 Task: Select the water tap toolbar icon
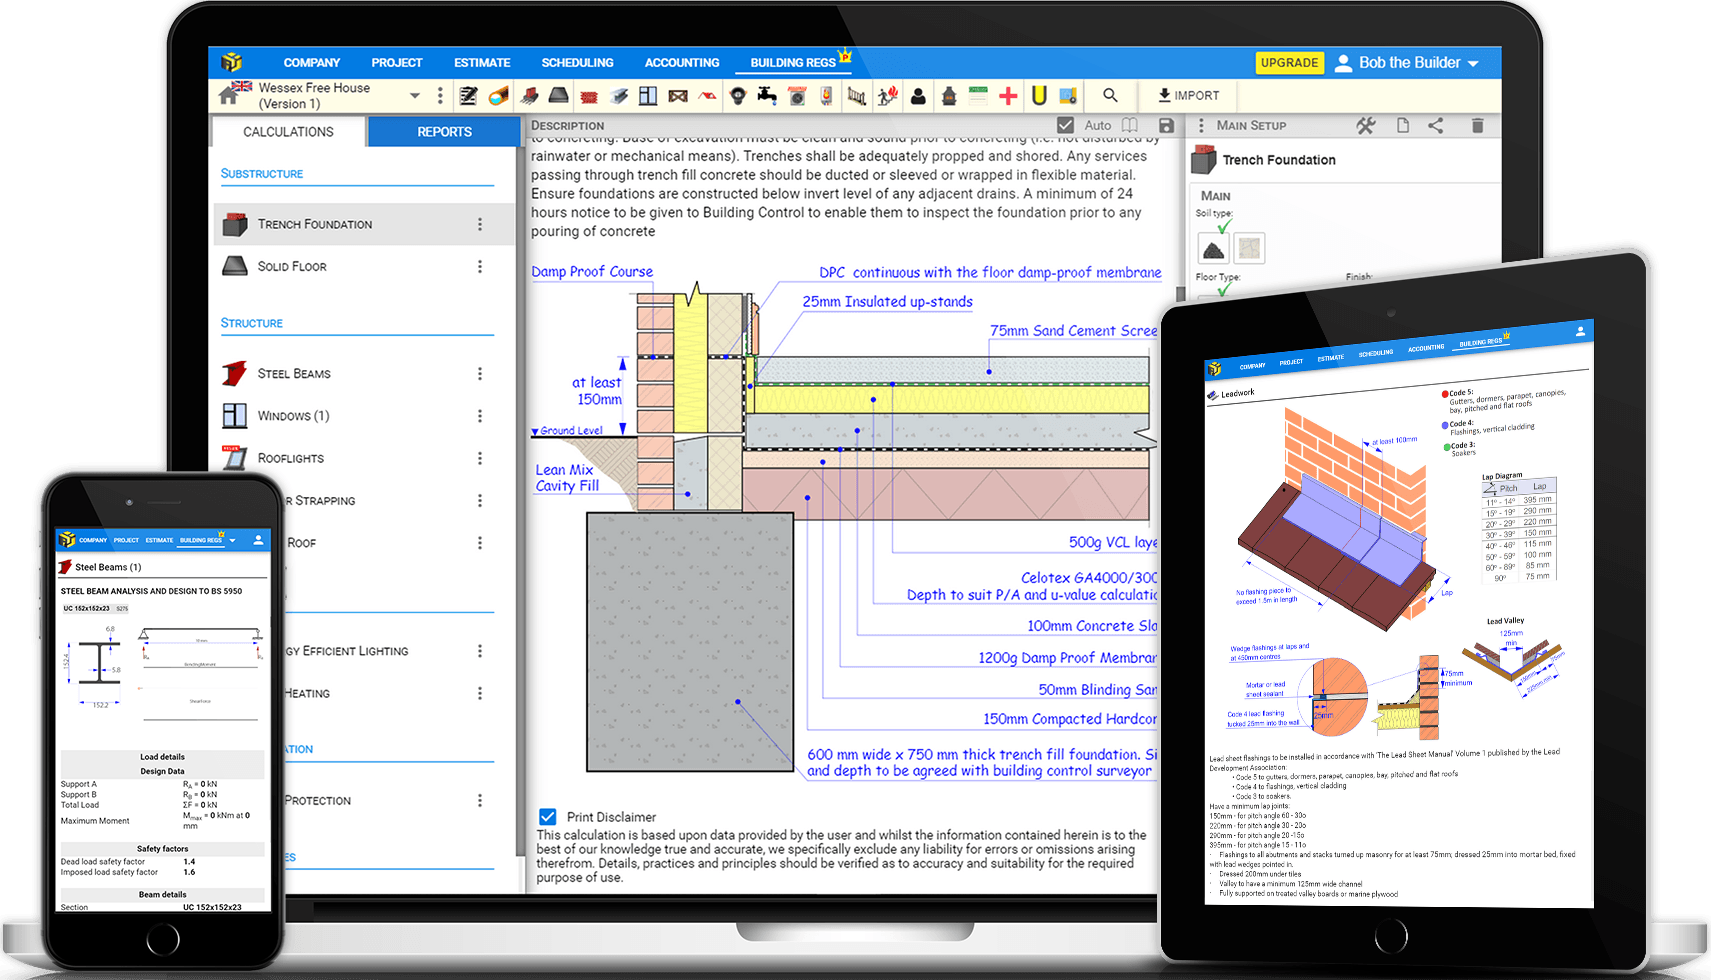[767, 96]
